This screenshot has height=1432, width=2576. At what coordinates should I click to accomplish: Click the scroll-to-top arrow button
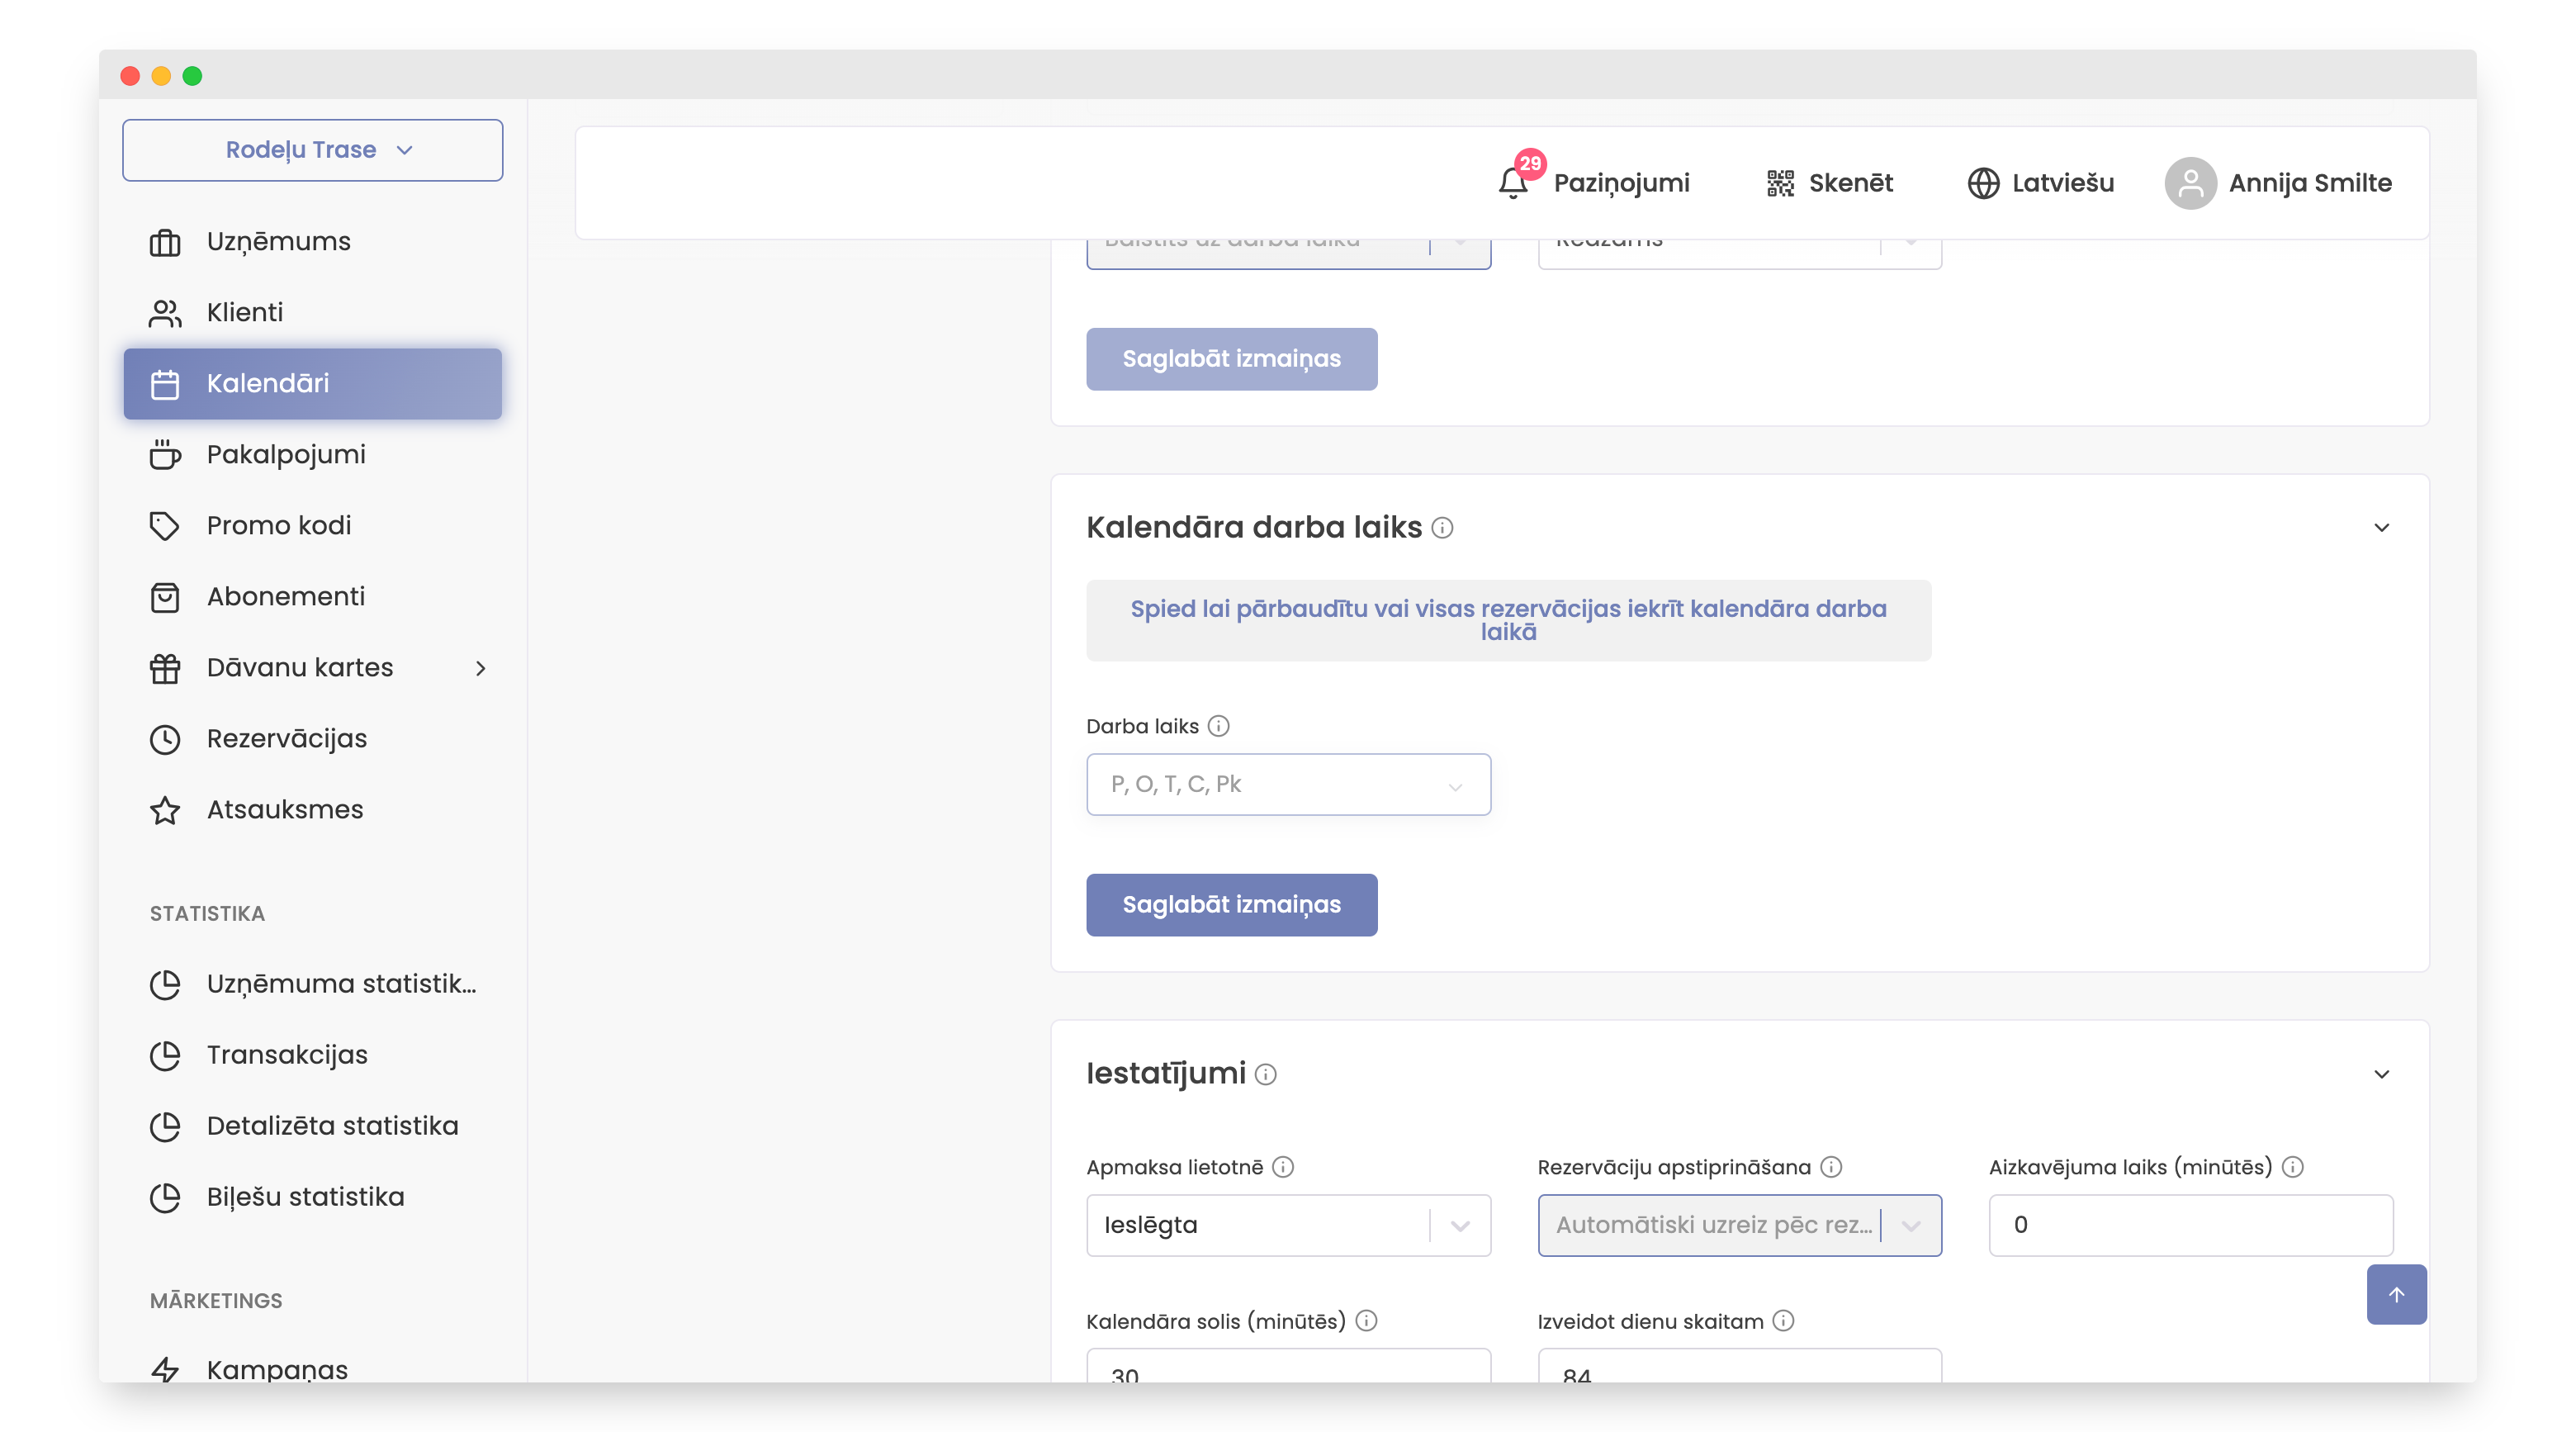coord(2396,1295)
